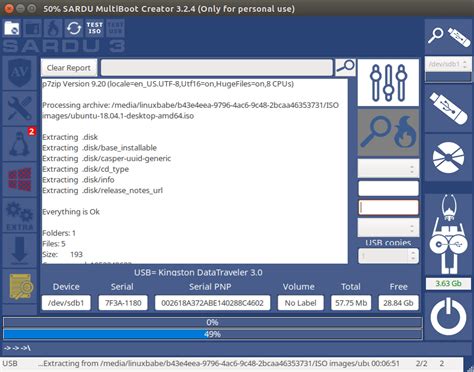This screenshot has width=474, height=372.
Task: Click Serial PNP value 002618A372ABE140288C4602
Action: coord(212,303)
